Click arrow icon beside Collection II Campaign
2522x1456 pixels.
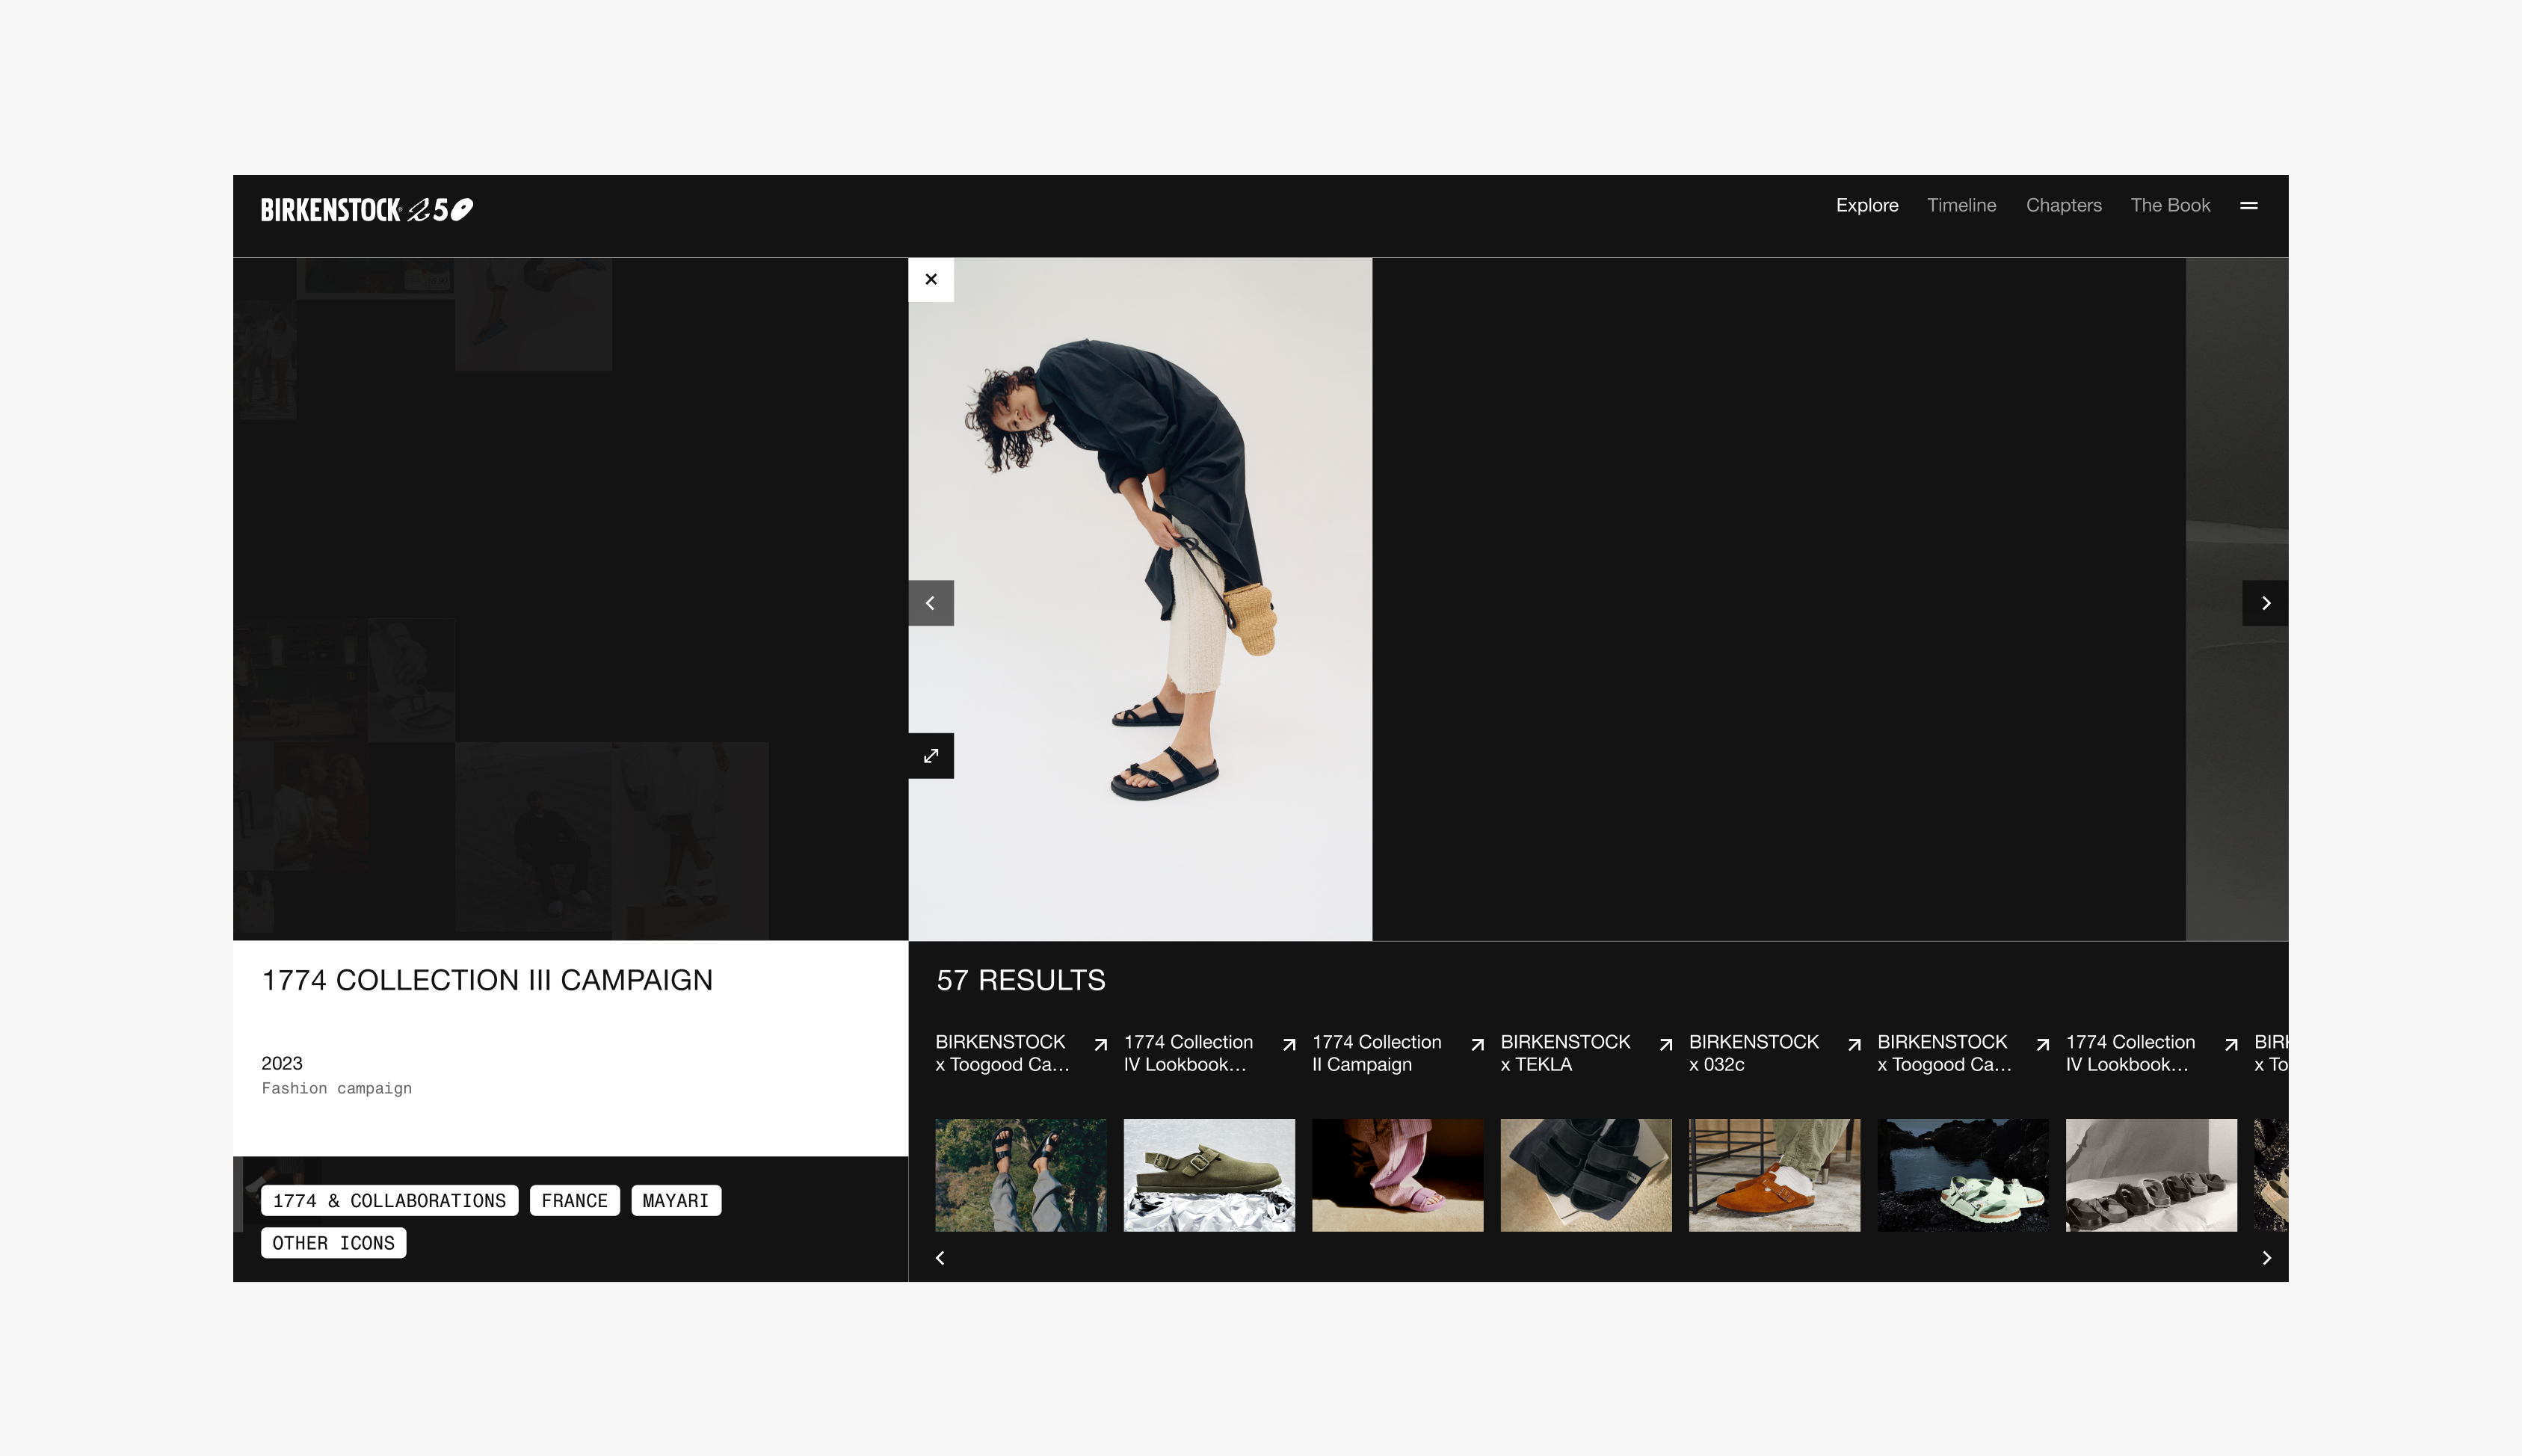[x=1478, y=1045]
